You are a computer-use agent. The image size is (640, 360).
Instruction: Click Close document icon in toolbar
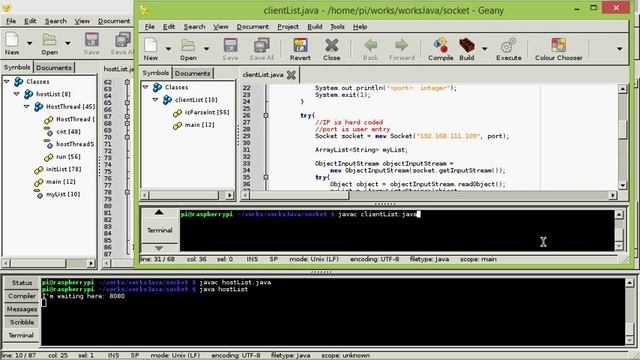tap(331, 45)
